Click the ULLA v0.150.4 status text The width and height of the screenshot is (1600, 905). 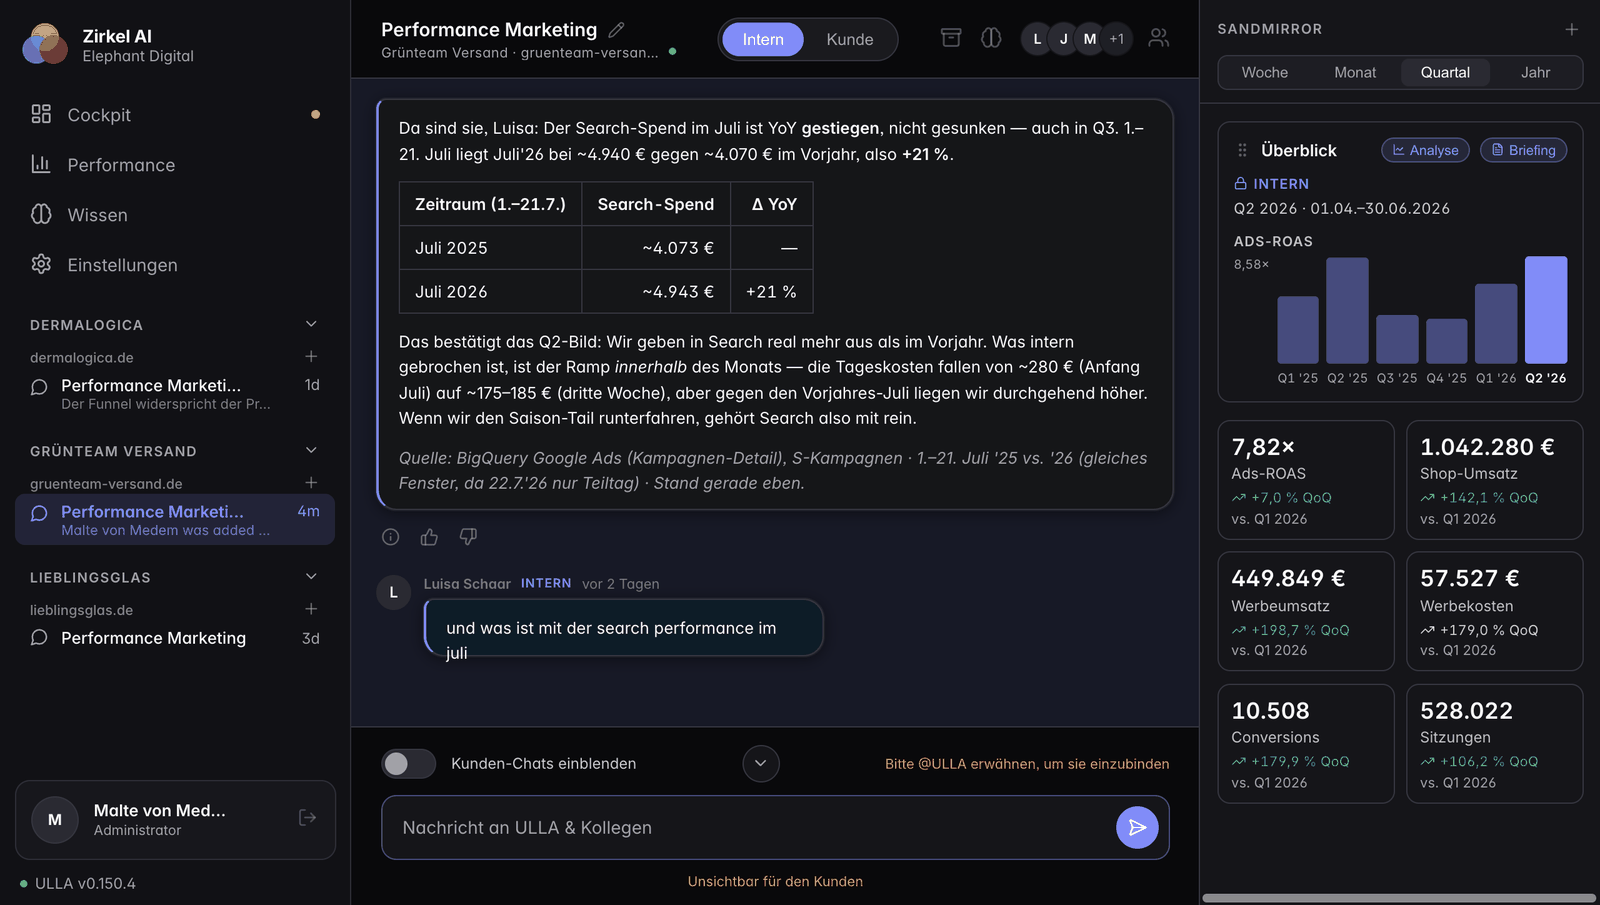85,883
